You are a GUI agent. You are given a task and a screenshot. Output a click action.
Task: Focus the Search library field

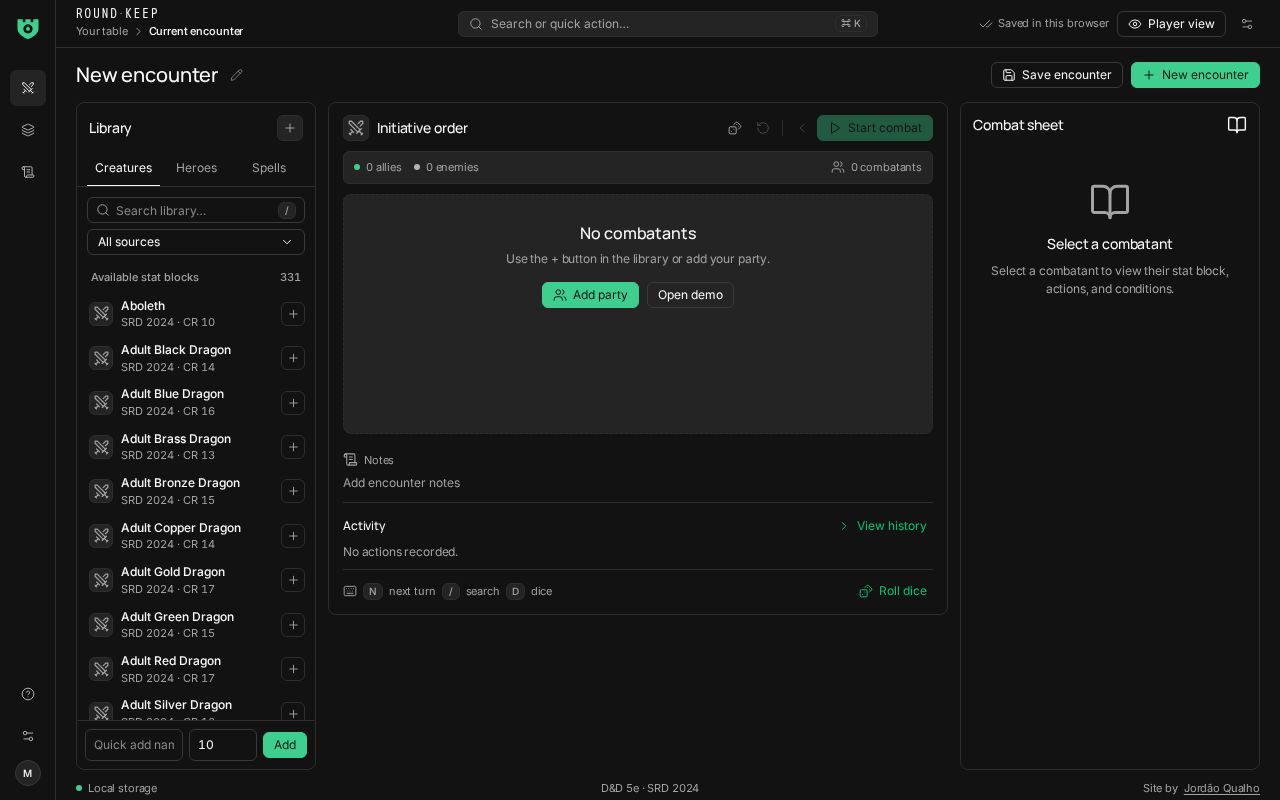pyautogui.click(x=196, y=210)
